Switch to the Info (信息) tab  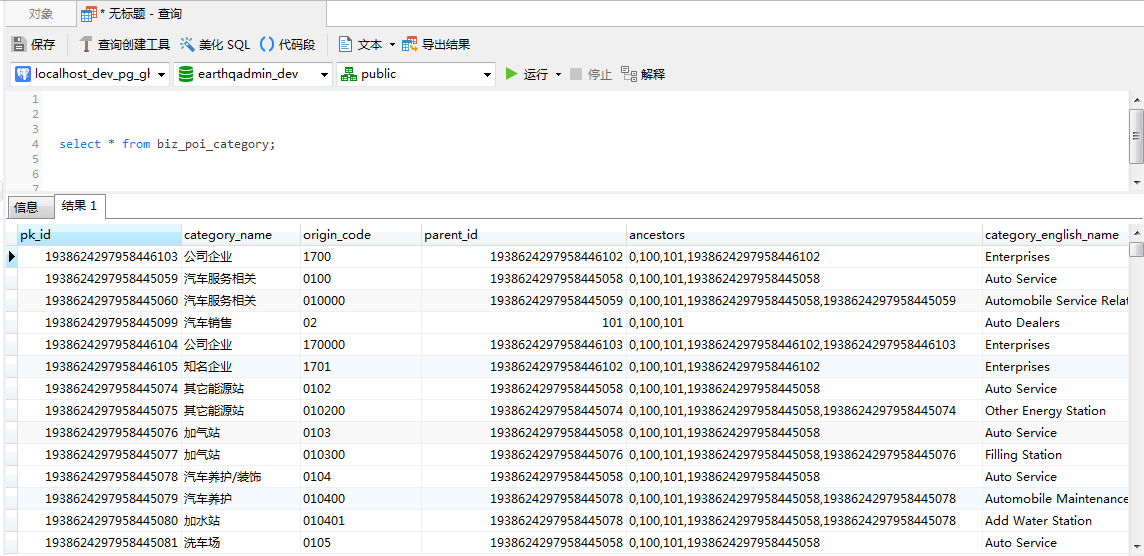pos(26,207)
